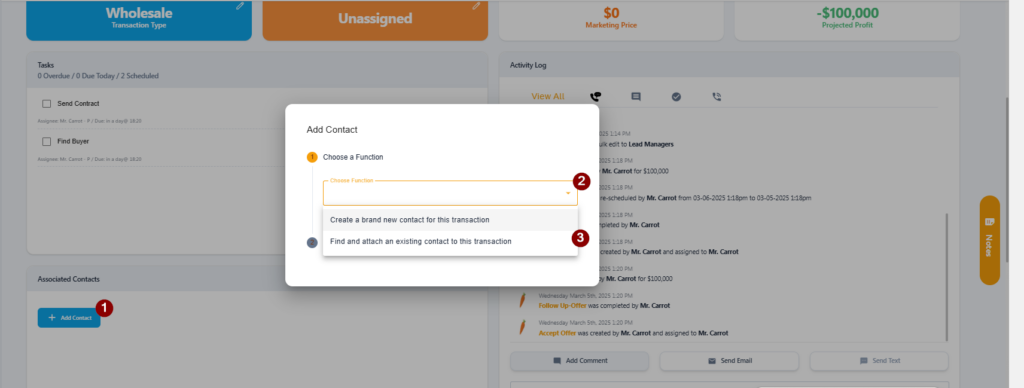Viewport: 1024px width, 388px height.
Task: Check the Send Contract task checkbox
Action: coord(46,104)
